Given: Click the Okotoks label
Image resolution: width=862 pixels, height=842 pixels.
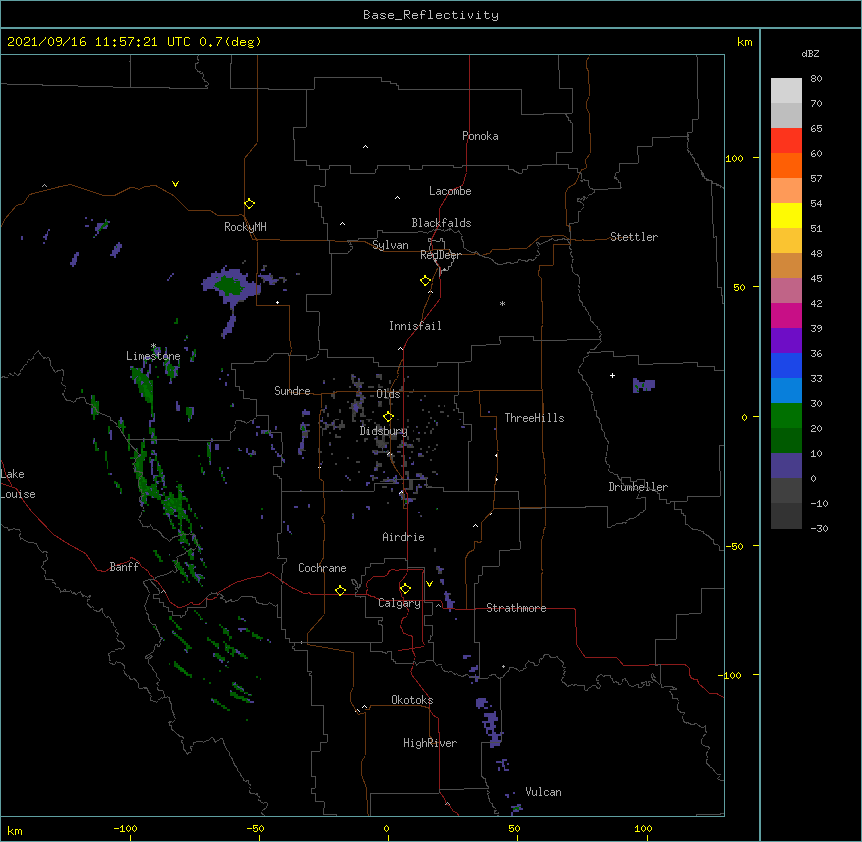Looking at the screenshot, I should 412,700.
